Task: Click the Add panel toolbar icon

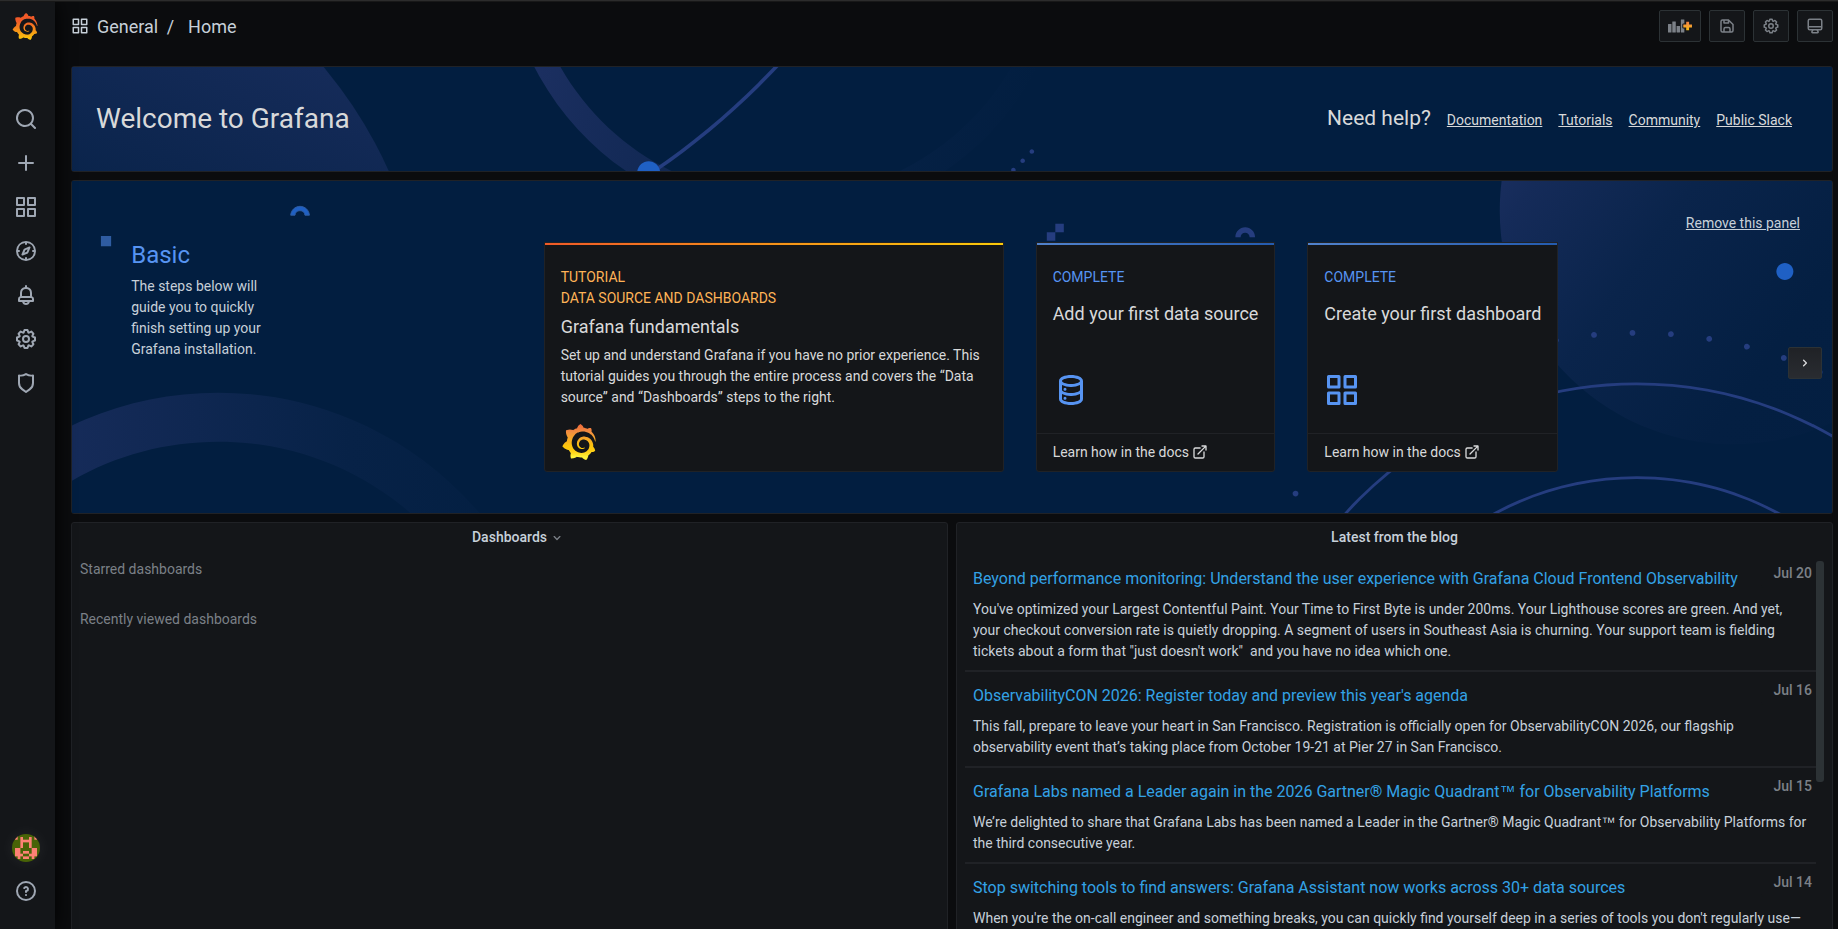Action: tap(1680, 26)
